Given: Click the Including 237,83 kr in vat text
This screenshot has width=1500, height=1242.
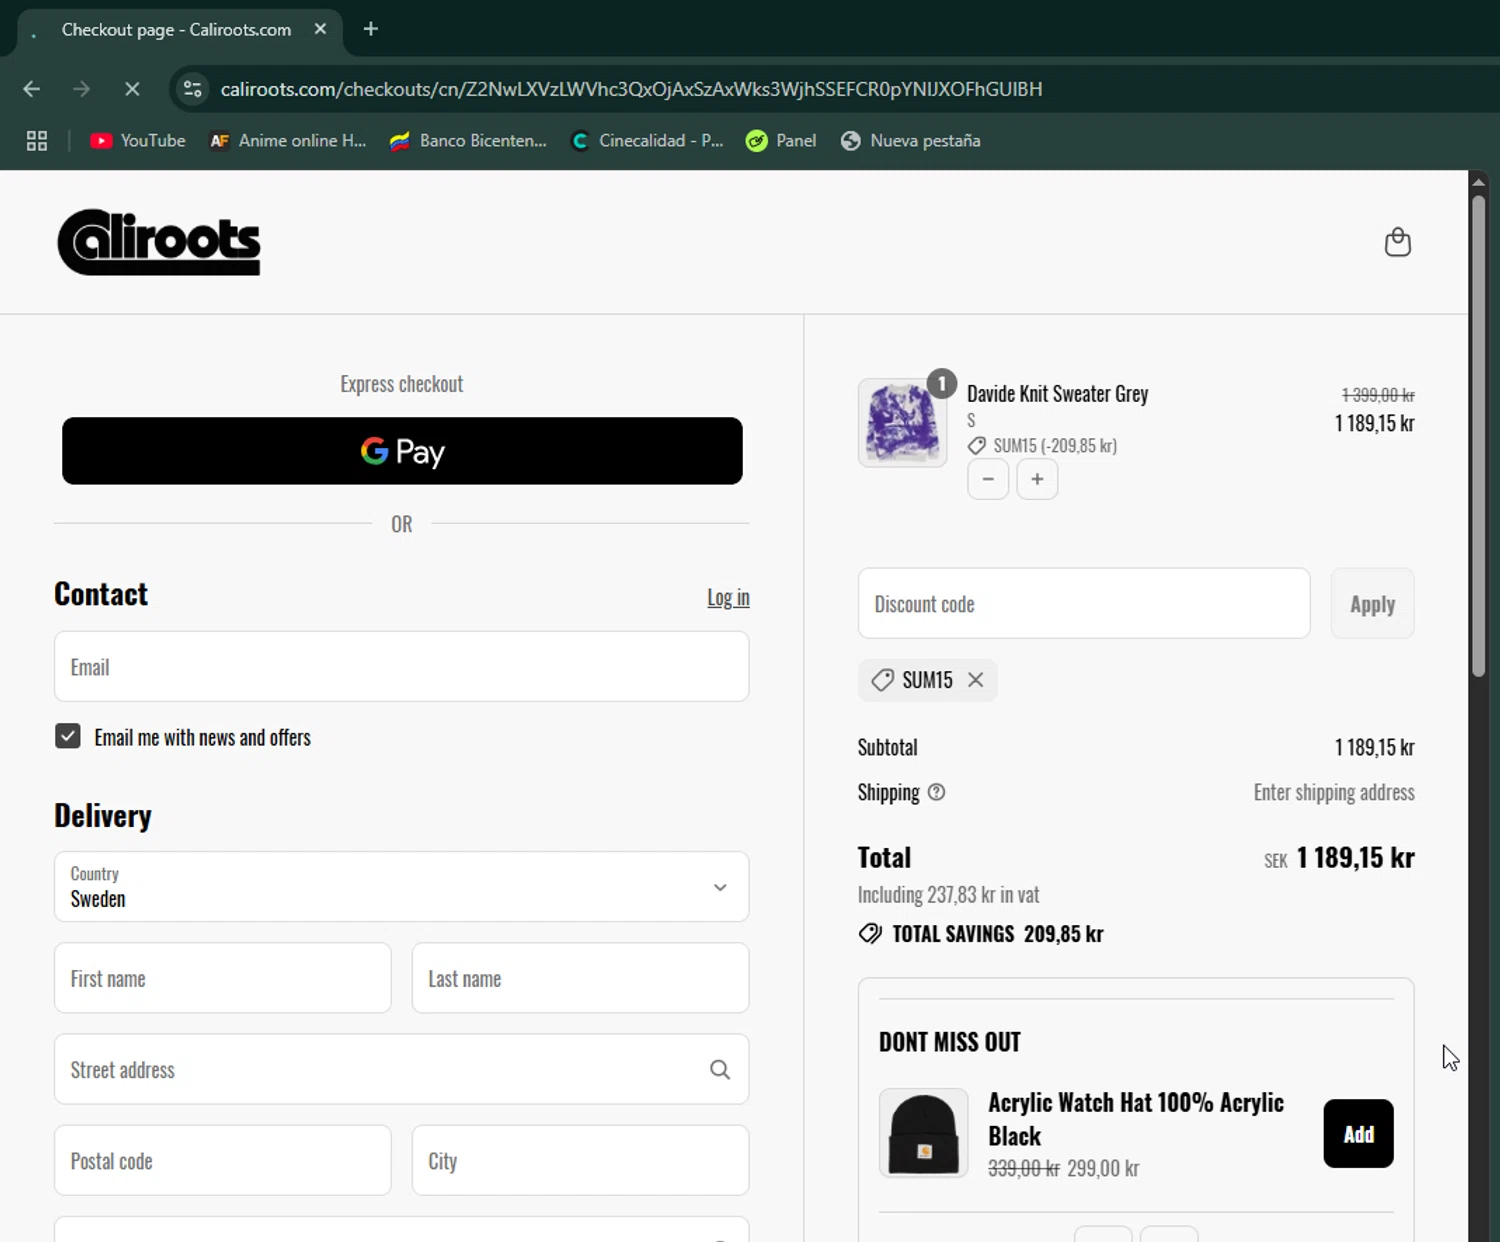Looking at the screenshot, I should (x=949, y=895).
